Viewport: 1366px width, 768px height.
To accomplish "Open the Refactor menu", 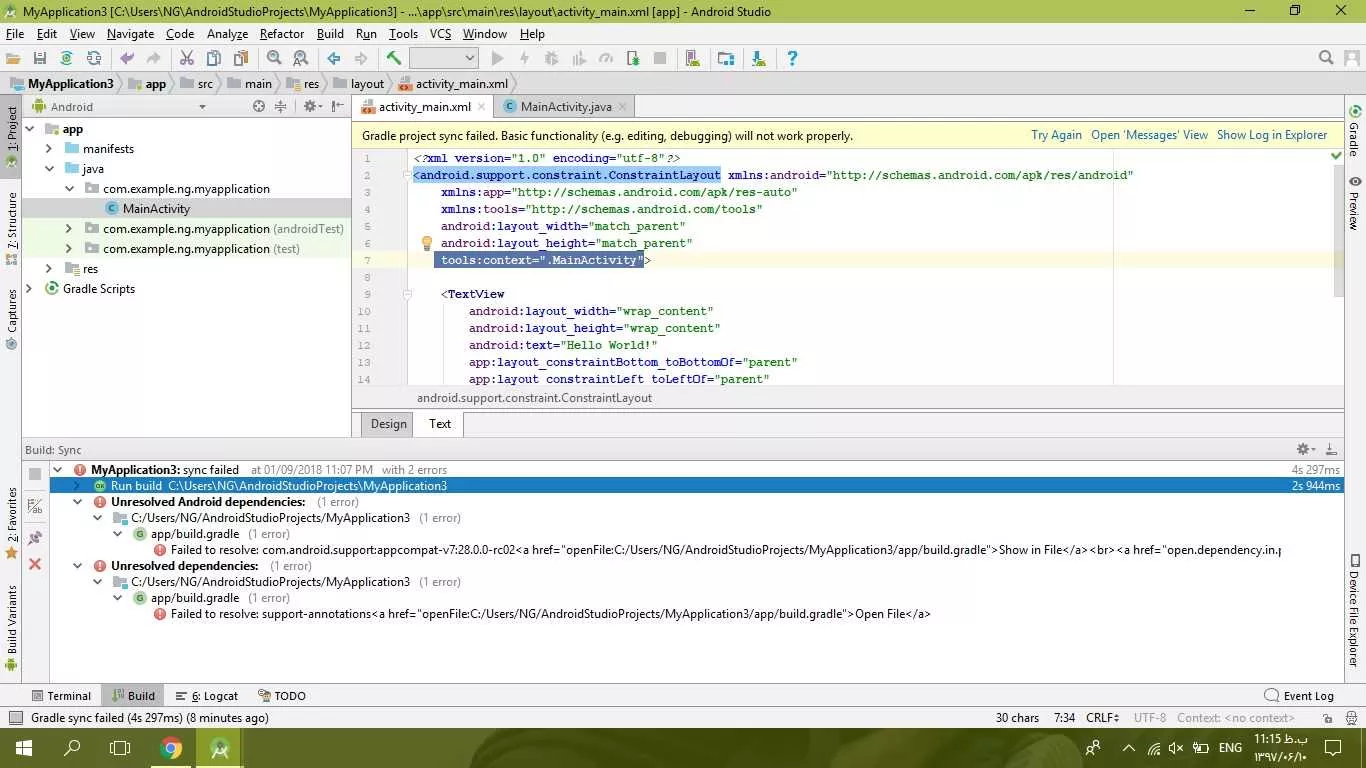I will click(x=282, y=34).
